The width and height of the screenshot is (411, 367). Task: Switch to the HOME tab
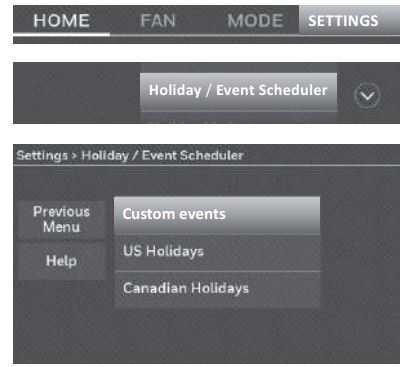pos(61,21)
